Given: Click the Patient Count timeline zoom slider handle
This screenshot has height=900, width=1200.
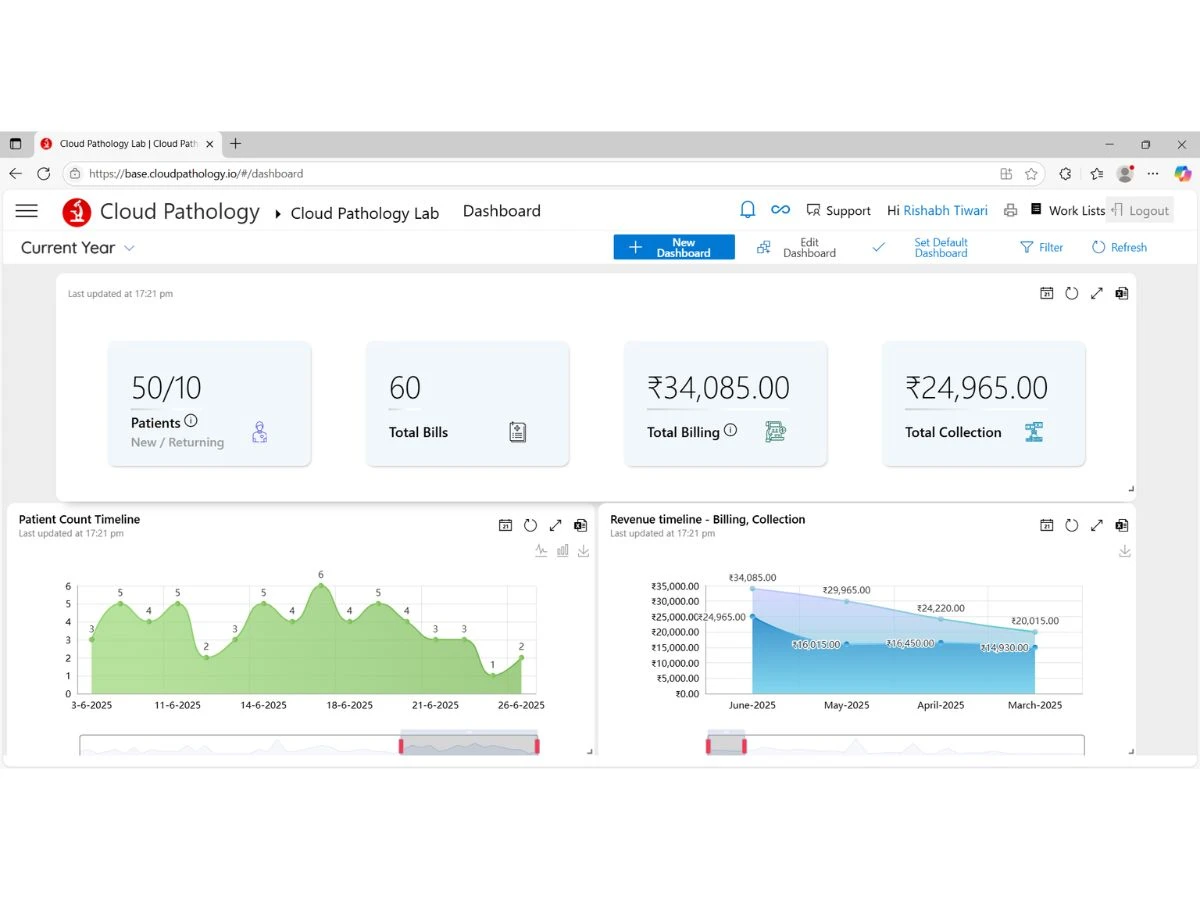Looking at the screenshot, I should [401, 745].
